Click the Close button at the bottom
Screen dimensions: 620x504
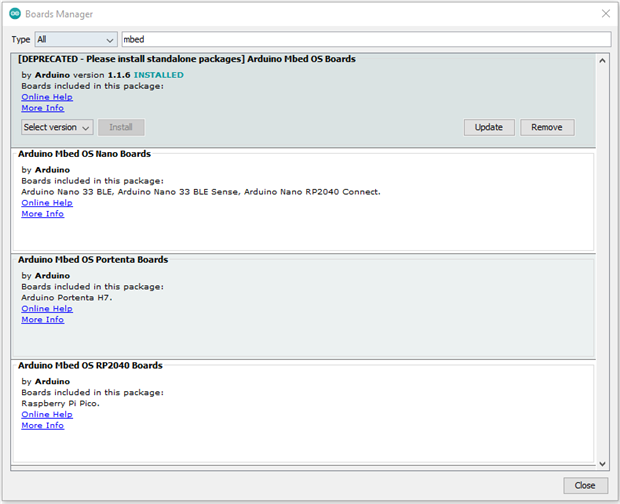(x=585, y=485)
